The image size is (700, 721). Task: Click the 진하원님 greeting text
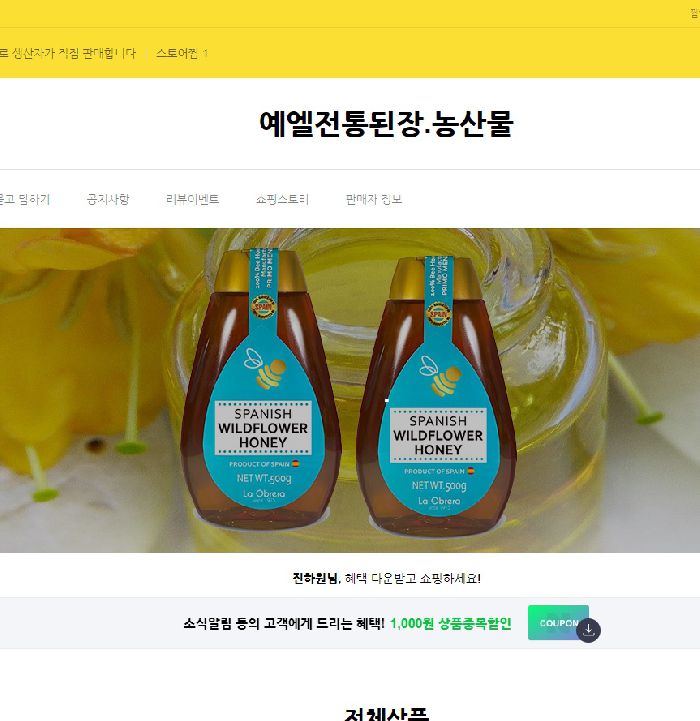point(316,578)
